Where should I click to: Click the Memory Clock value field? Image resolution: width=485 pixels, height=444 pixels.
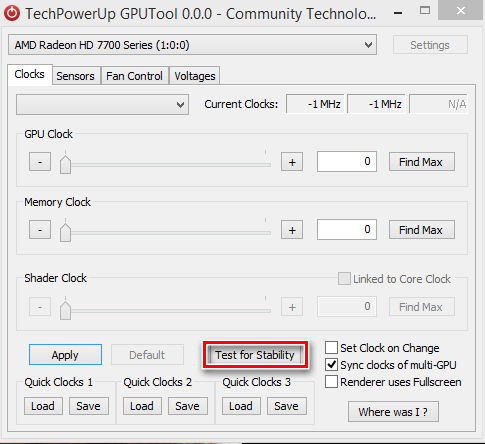tap(347, 229)
